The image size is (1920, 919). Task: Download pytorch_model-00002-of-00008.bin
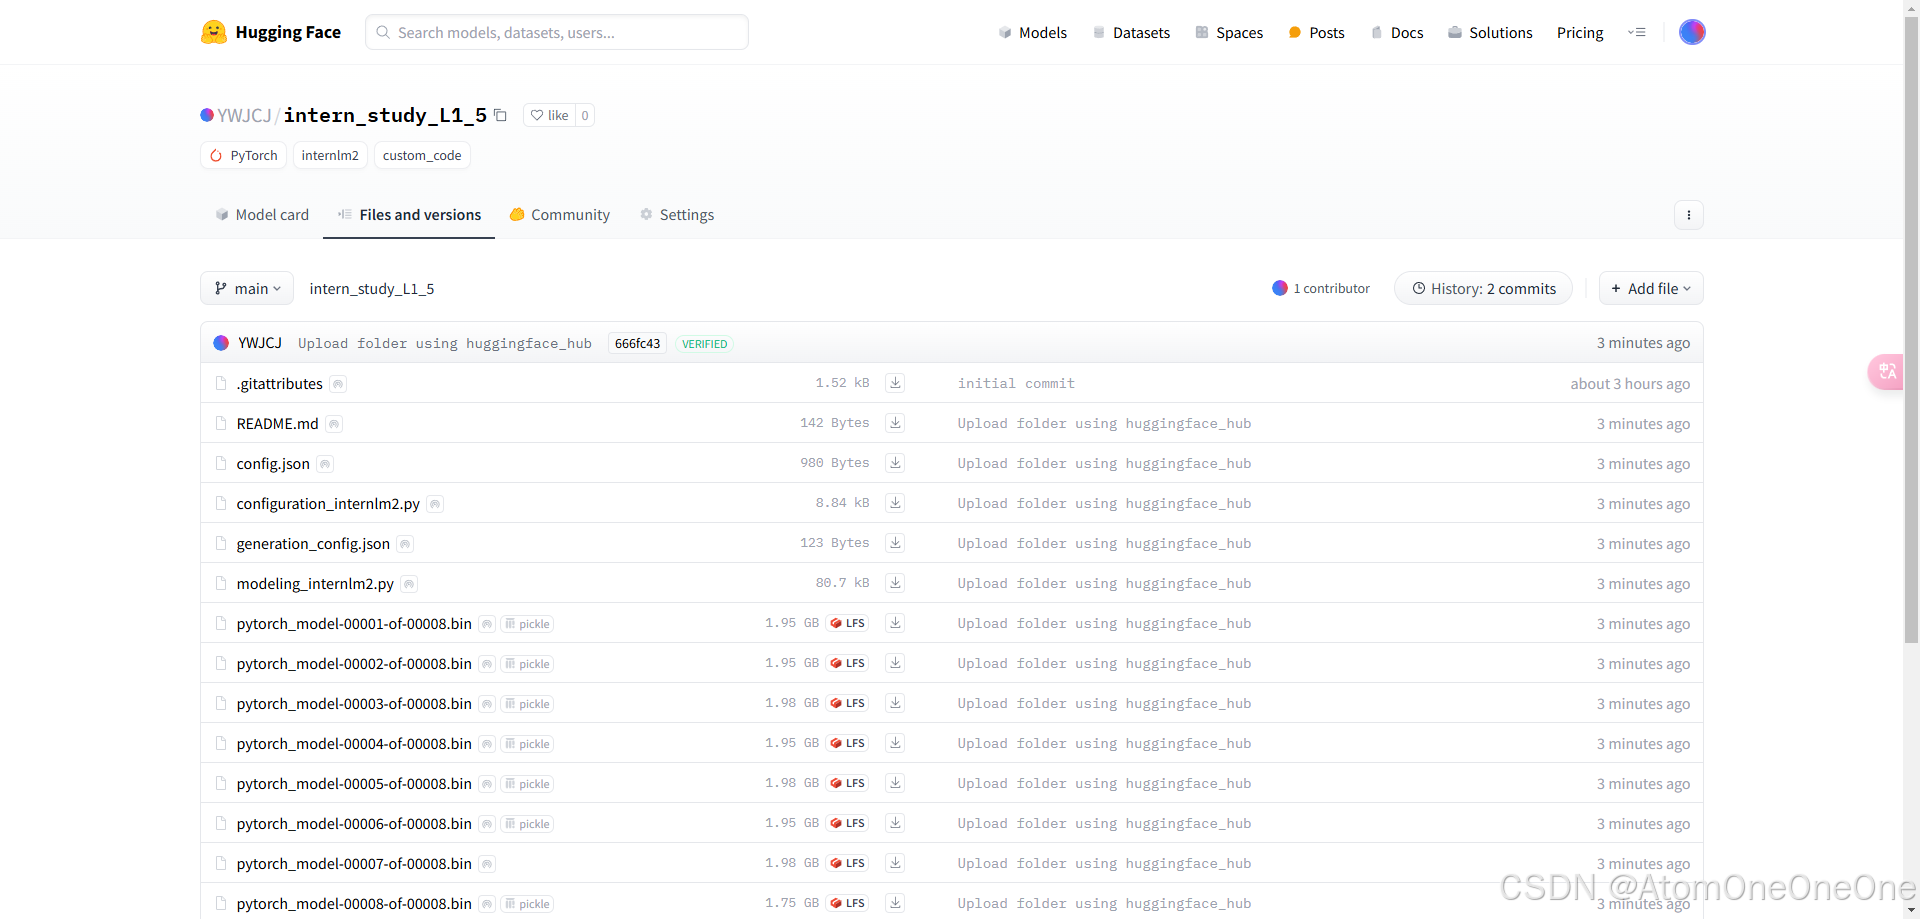(895, 663)
